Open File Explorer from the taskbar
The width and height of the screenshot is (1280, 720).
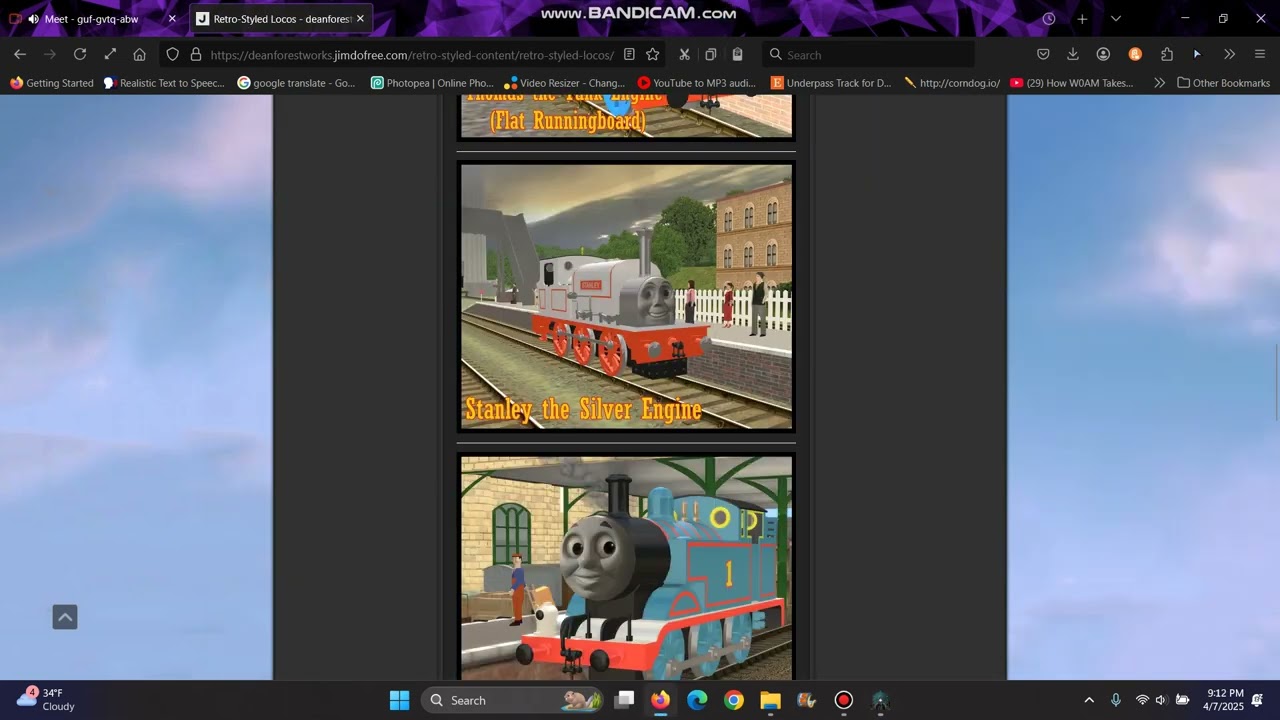(x=770, y=700)
